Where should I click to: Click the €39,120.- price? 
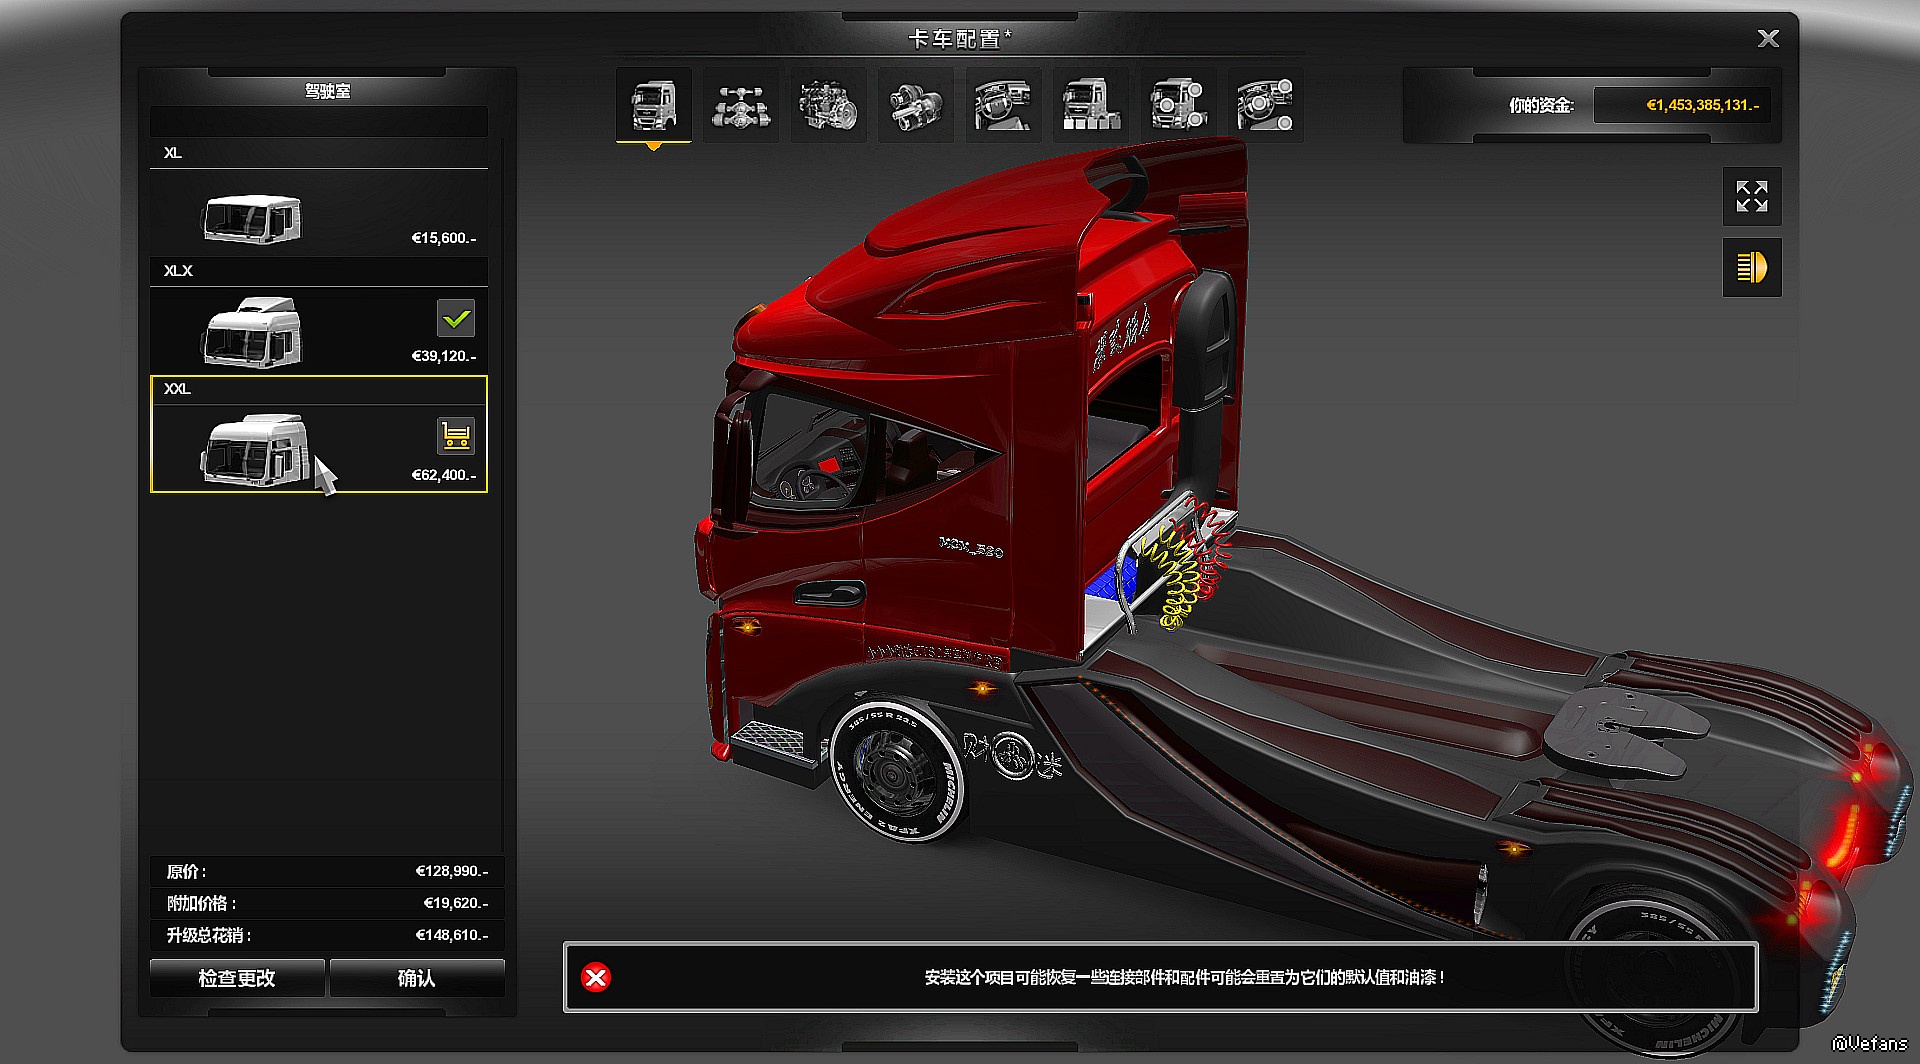(444, 356)
